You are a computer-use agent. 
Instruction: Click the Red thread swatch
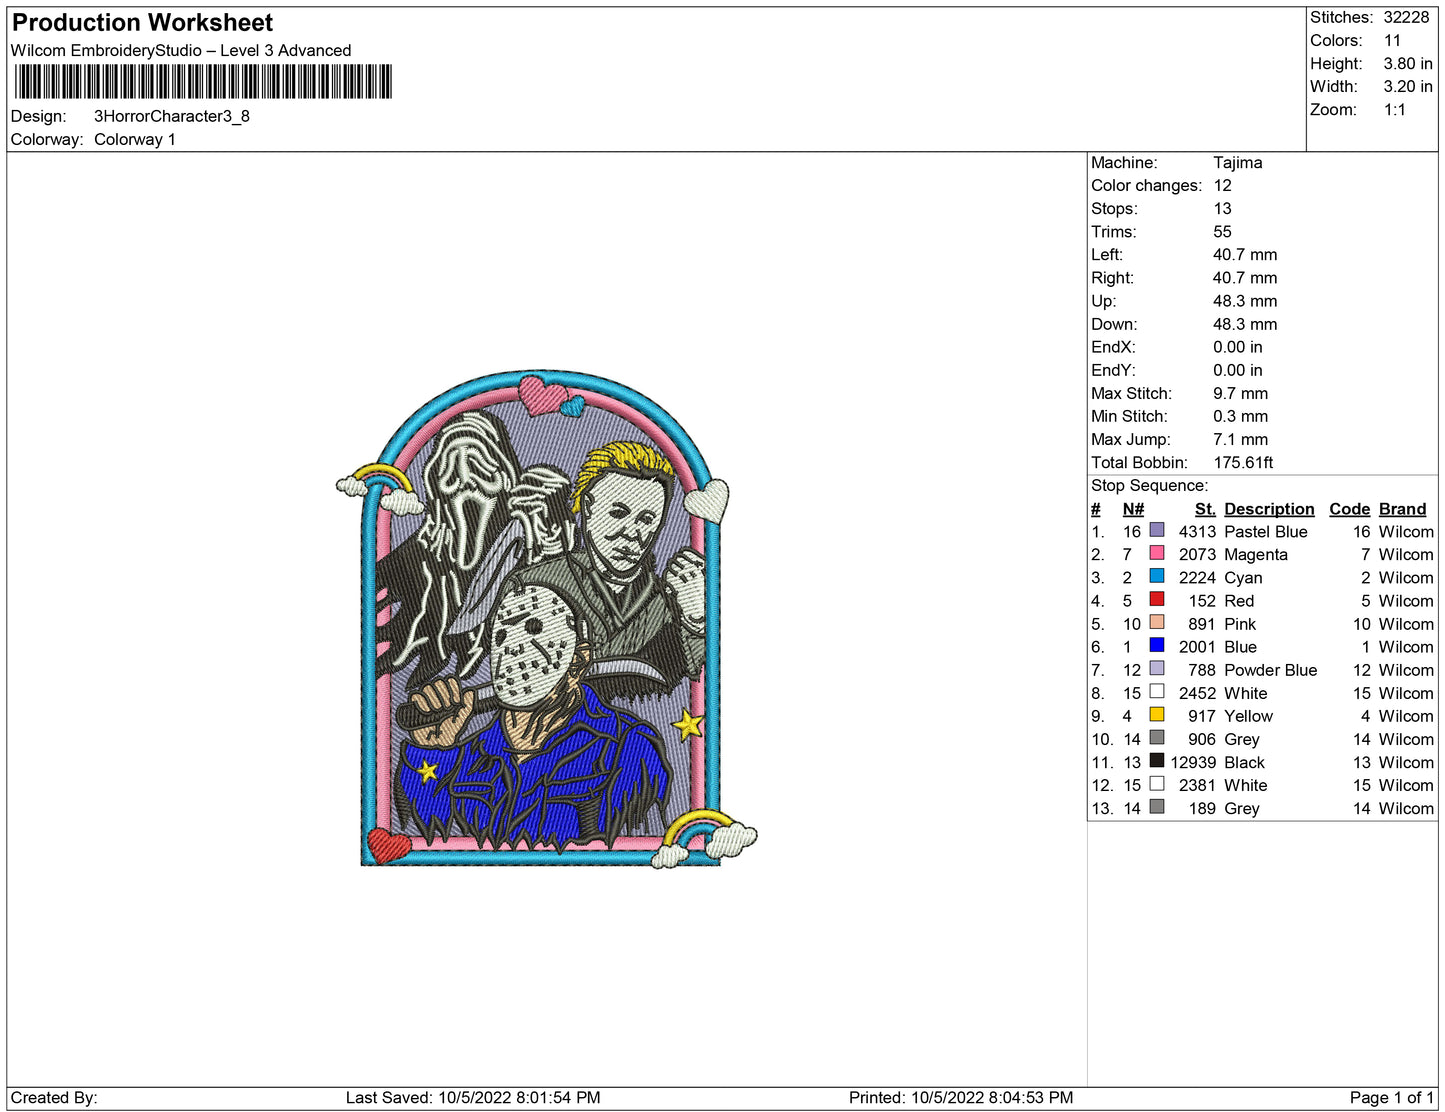[x=1157, y=599]
